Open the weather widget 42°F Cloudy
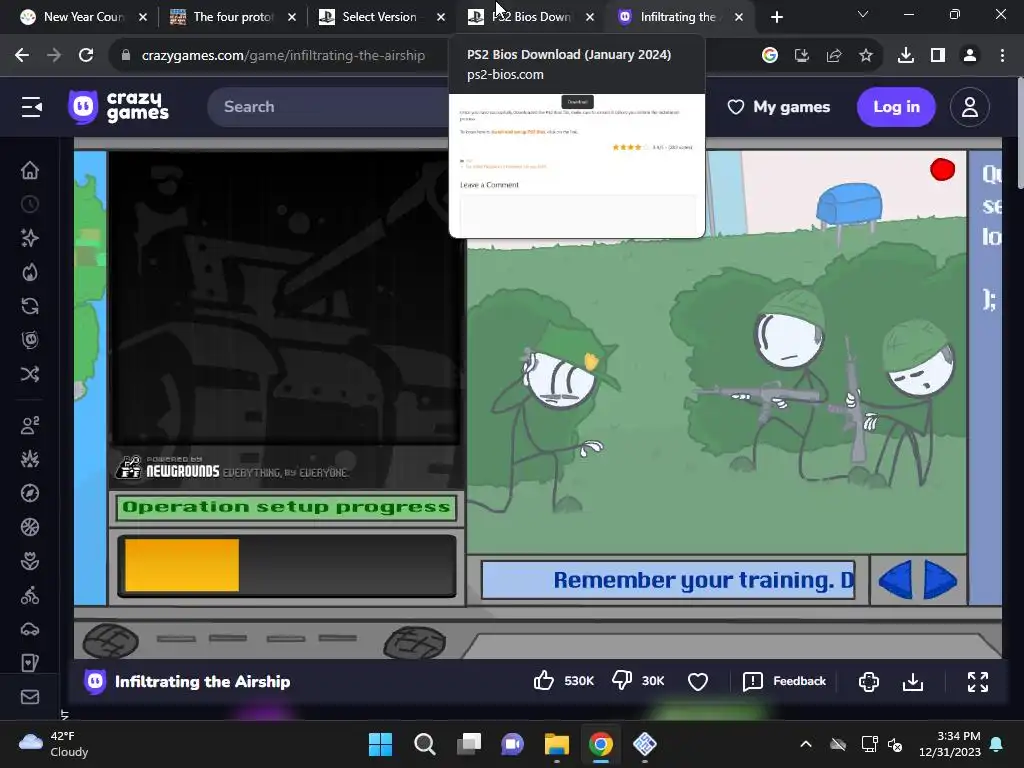1024x768 pixels. click(54, 744)
